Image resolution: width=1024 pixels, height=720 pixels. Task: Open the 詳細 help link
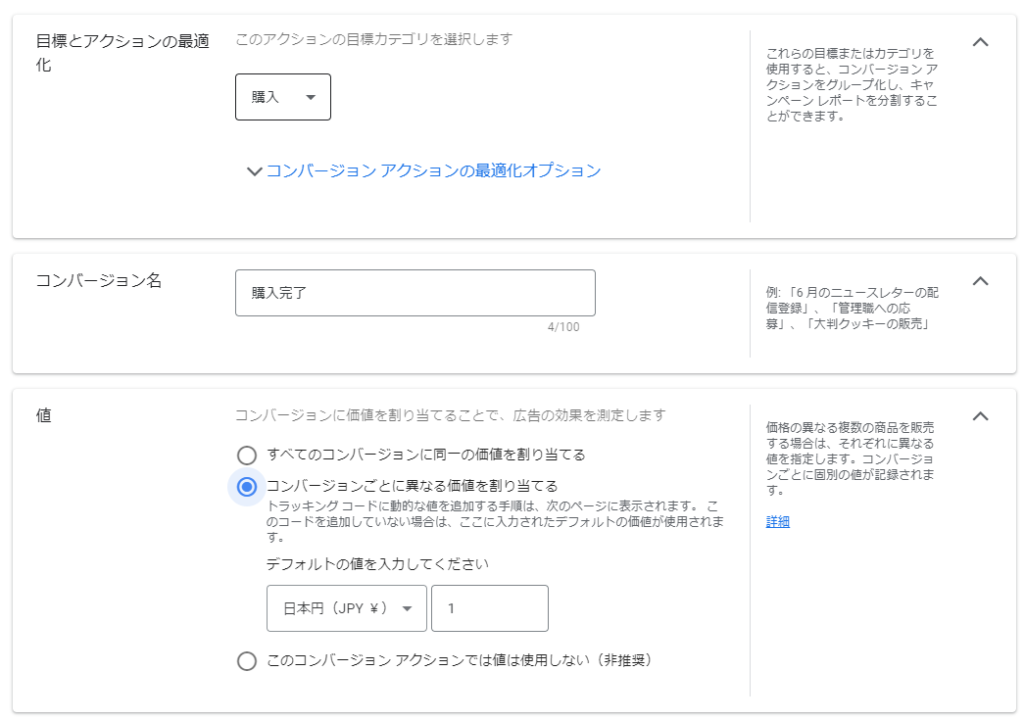click(778, 522)
